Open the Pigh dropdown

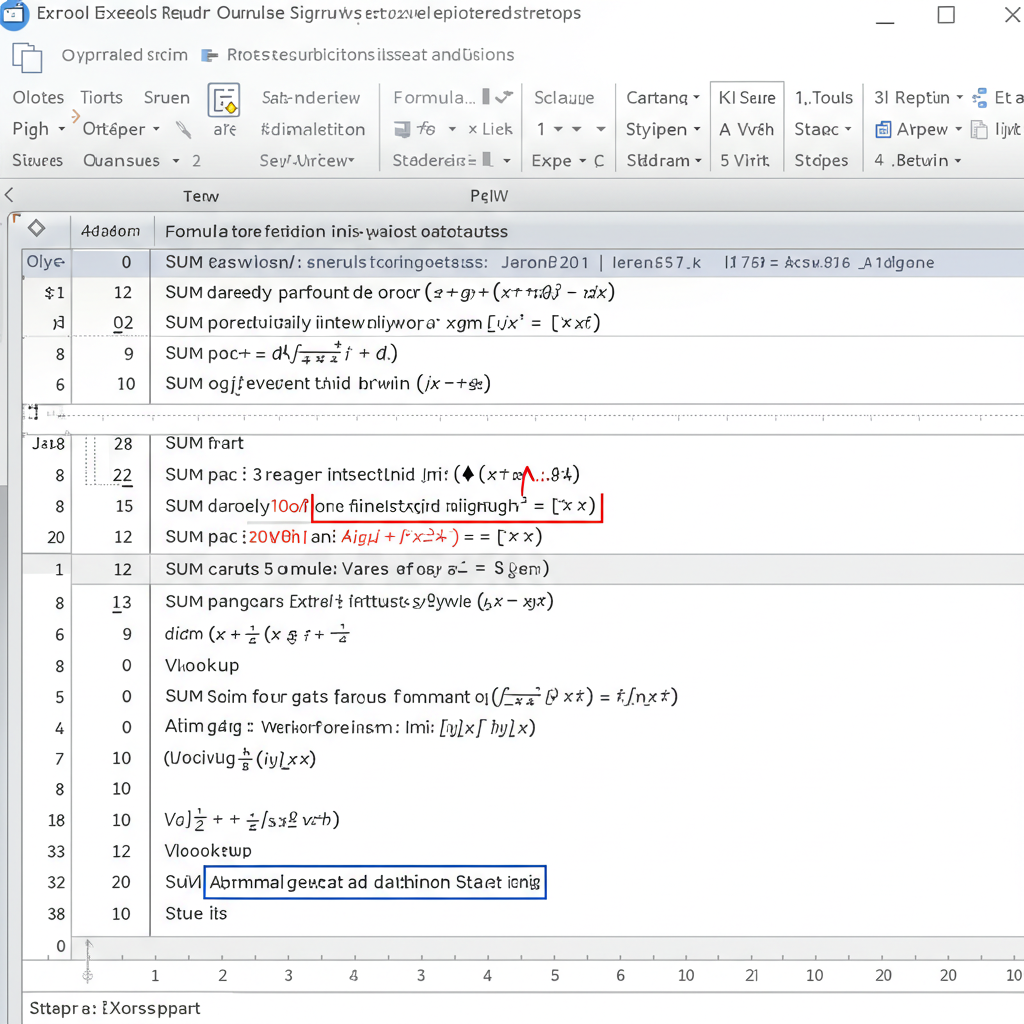39,129
